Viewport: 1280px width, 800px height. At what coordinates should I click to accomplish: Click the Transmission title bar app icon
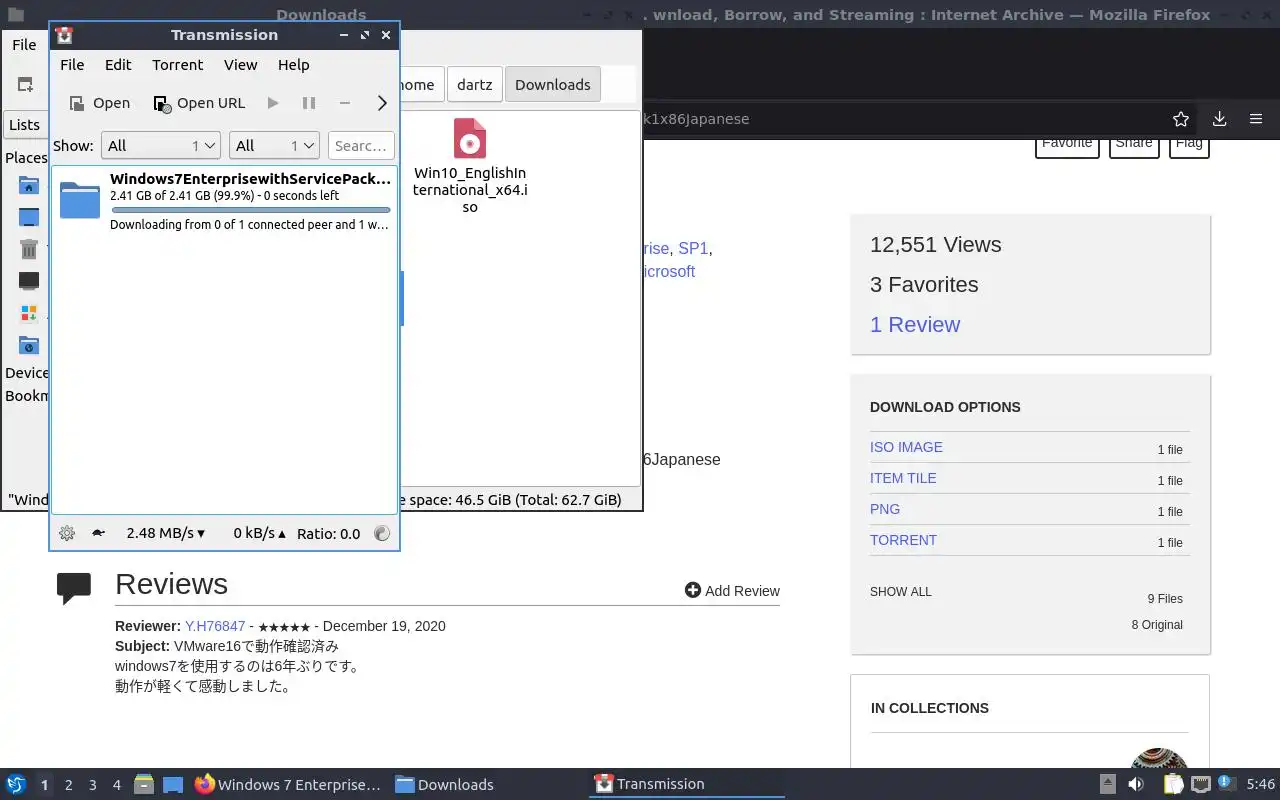64,35
